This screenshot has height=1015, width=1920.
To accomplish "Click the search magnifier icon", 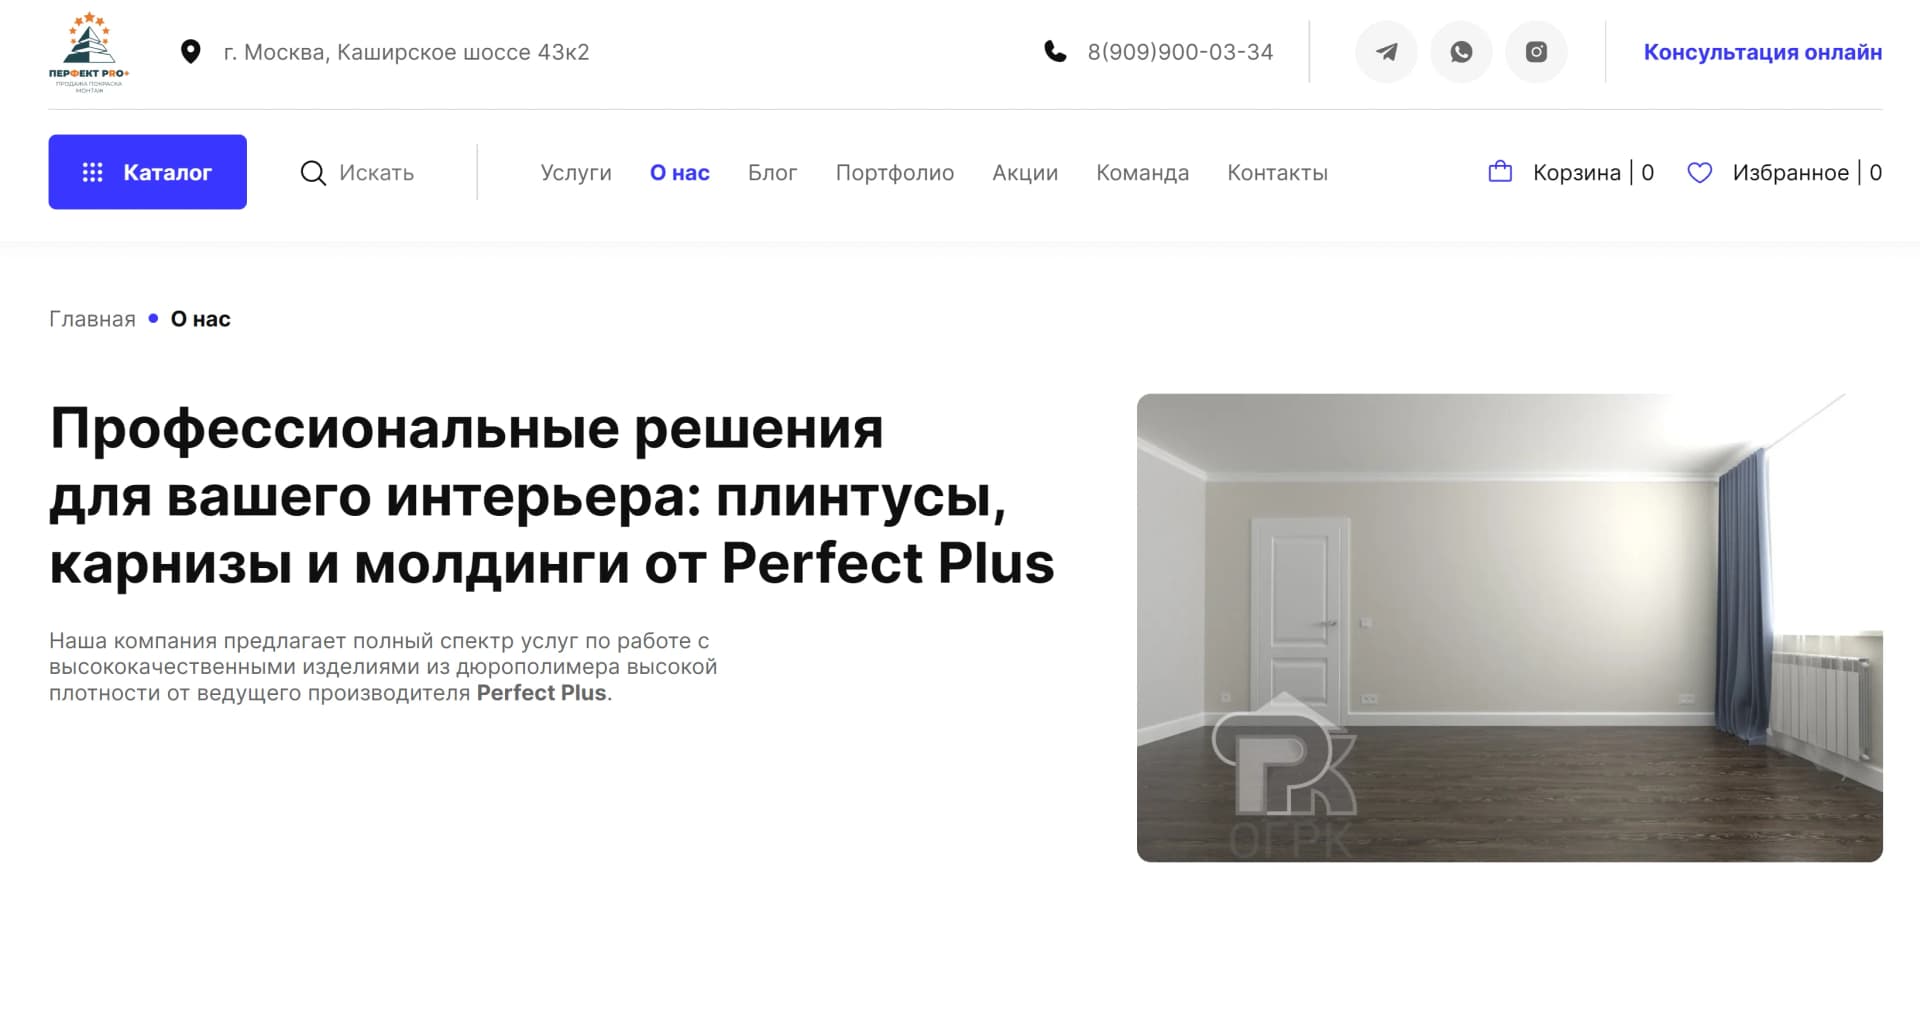I will pos(313,173).
